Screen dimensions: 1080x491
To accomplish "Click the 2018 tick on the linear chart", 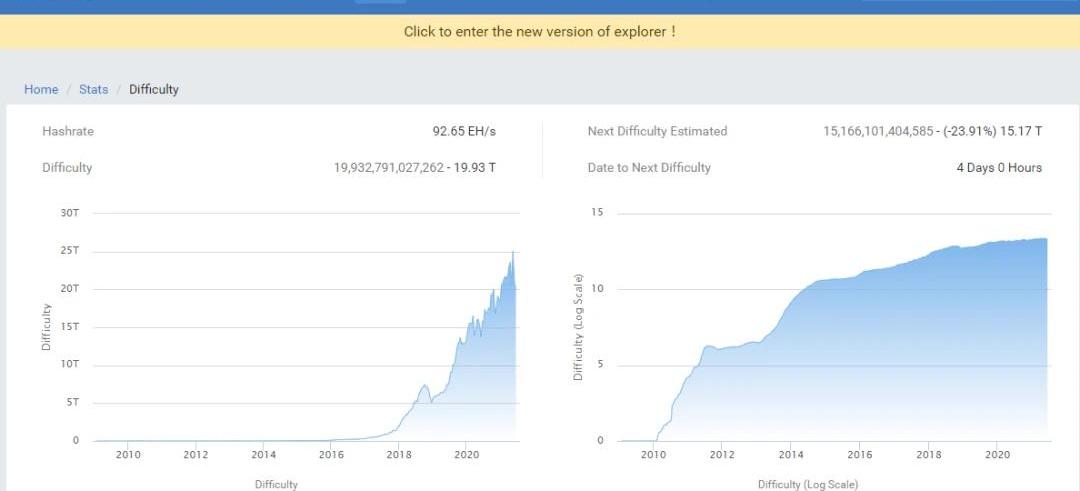I will pos(399,455).
